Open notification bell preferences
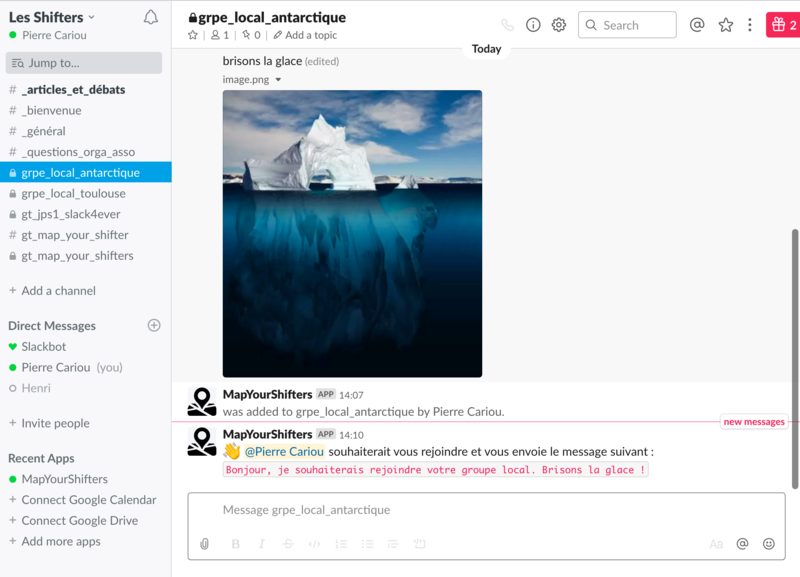 click(151, 18)
